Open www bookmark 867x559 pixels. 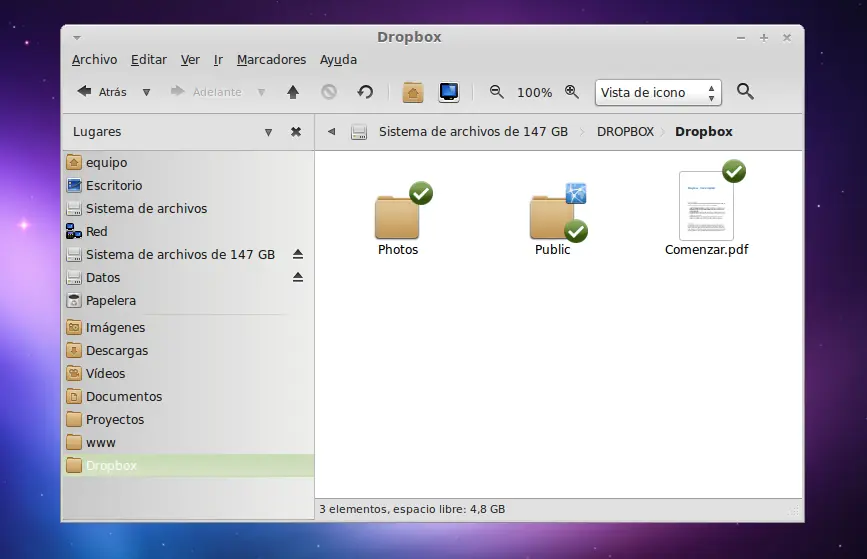pyautogui.click(x=188, y=442)
